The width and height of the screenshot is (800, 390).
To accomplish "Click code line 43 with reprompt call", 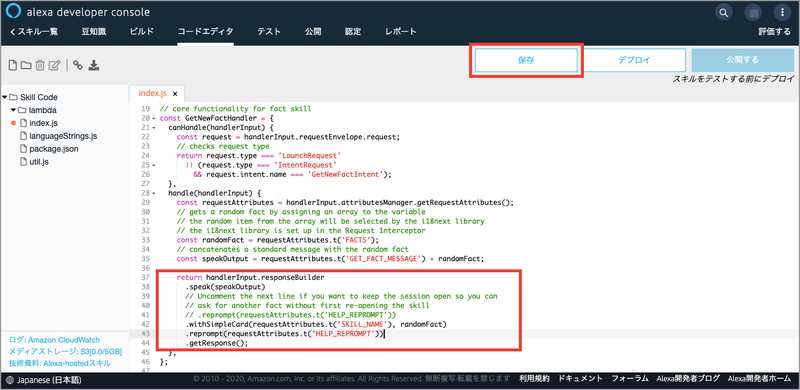I will pyautogui.click(x=285, y=333).
